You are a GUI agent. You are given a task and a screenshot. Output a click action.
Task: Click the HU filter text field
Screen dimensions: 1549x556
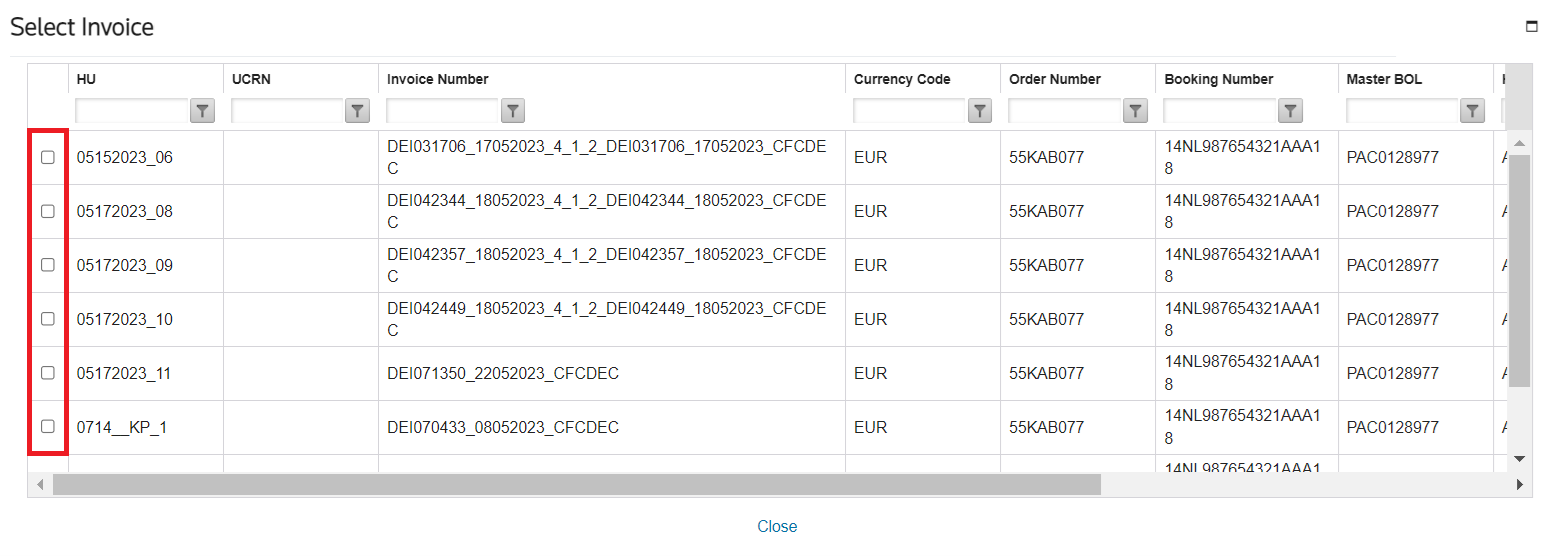click(132, 111)
